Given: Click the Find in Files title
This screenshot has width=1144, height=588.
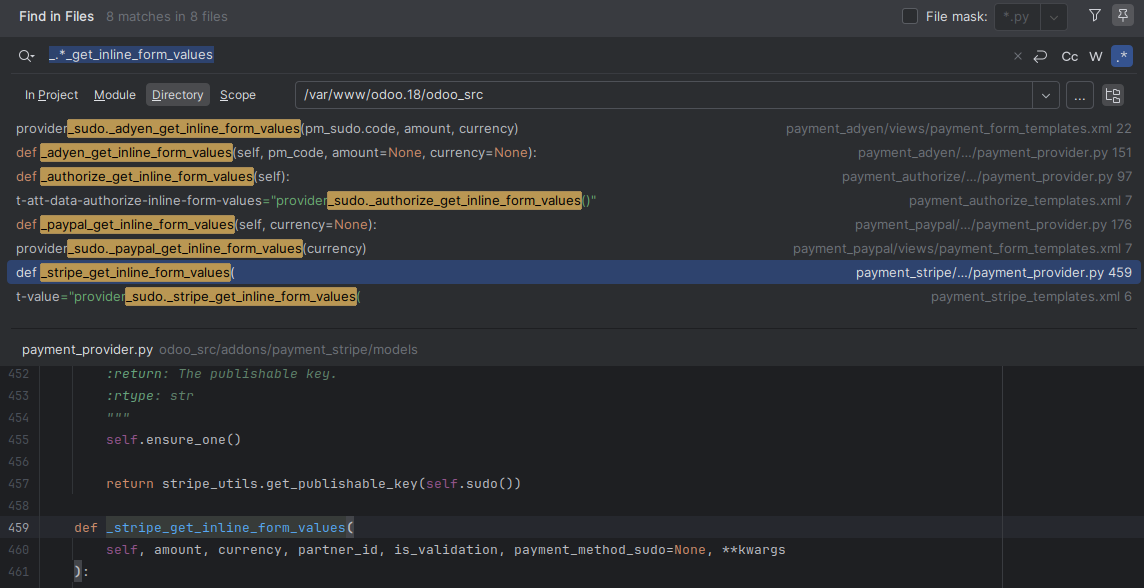Looking at the screenshot, I should pyautogui.click(x=57, y=16).
